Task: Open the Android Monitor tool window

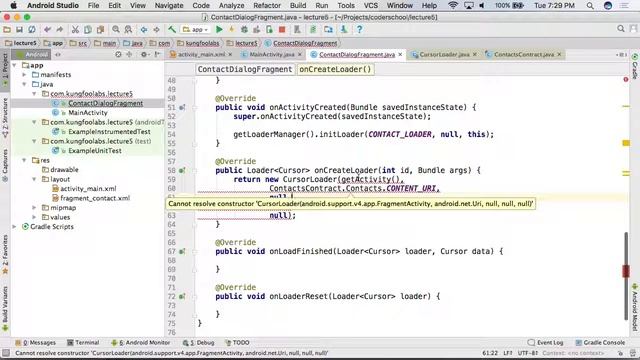Action: pos(140,342)
